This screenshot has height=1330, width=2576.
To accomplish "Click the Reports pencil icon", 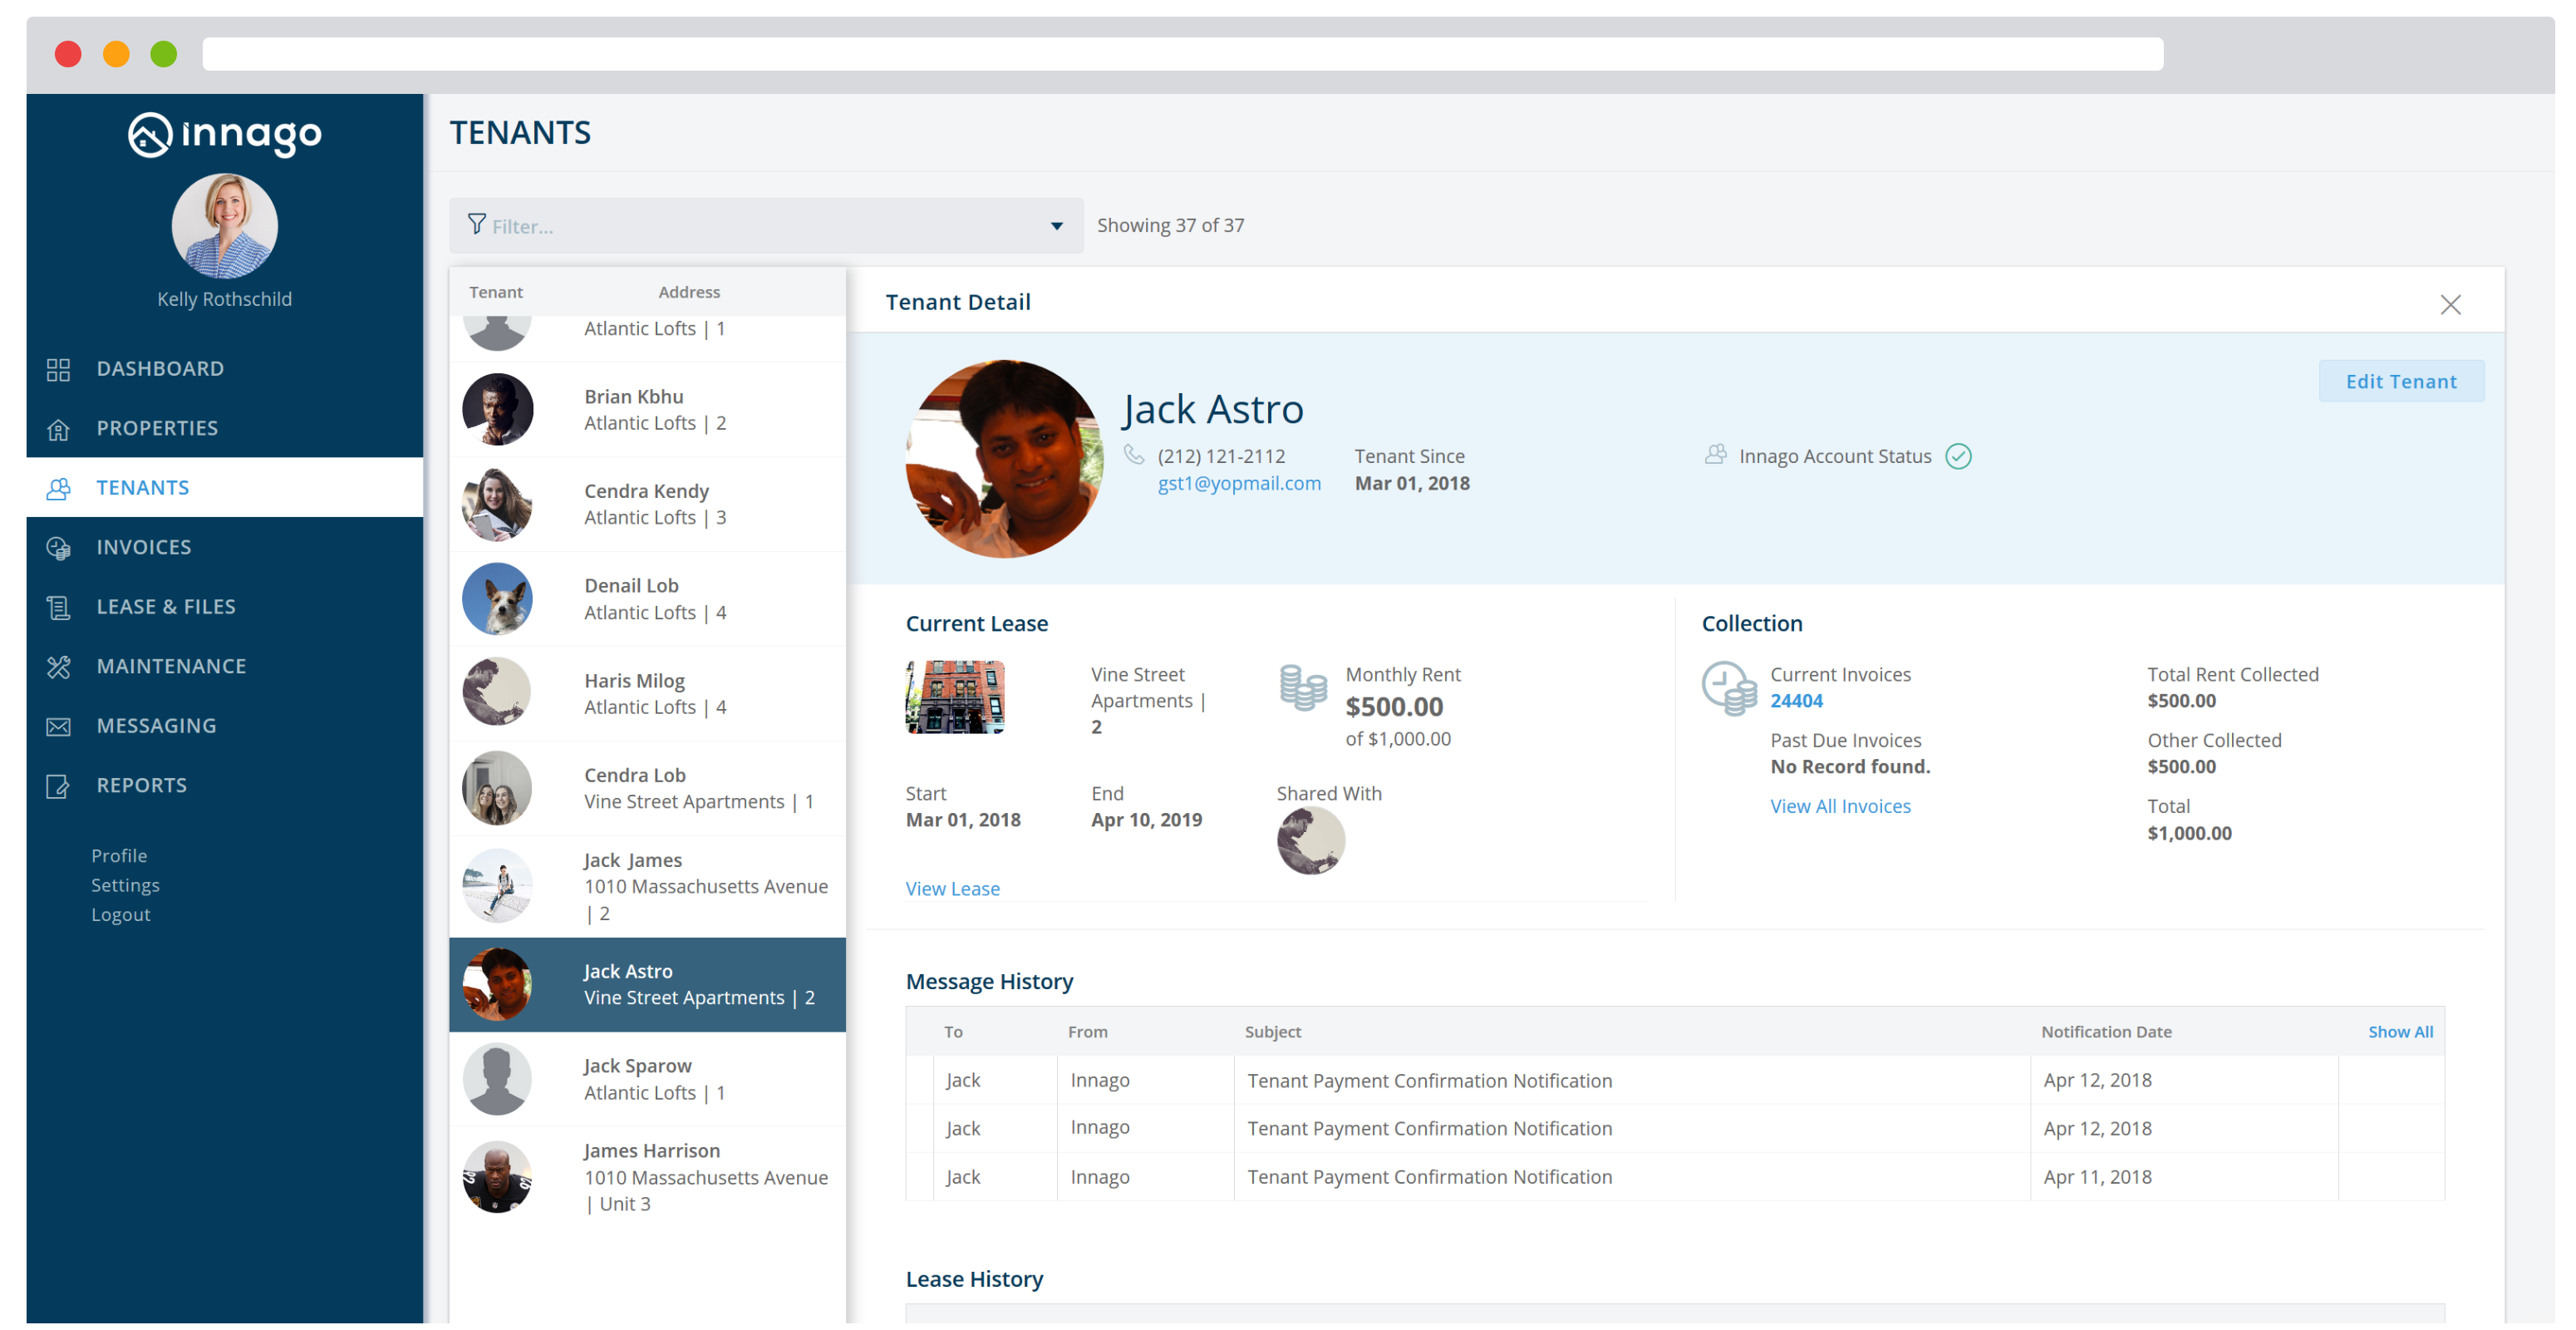I will (x=58, y=785).
